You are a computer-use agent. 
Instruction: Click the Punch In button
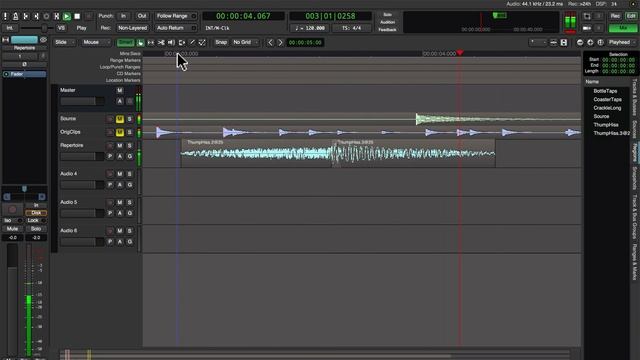click(x=123, y=16)
